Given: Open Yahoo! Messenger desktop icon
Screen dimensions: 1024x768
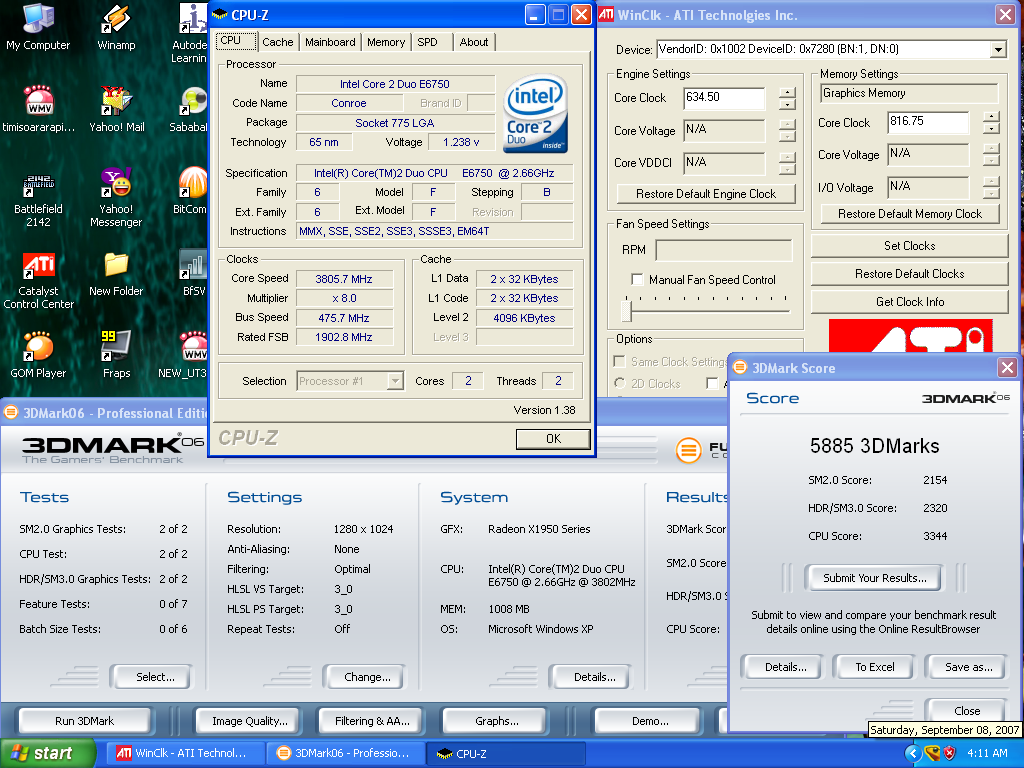Looking at the screenshot, I should 116,197.
